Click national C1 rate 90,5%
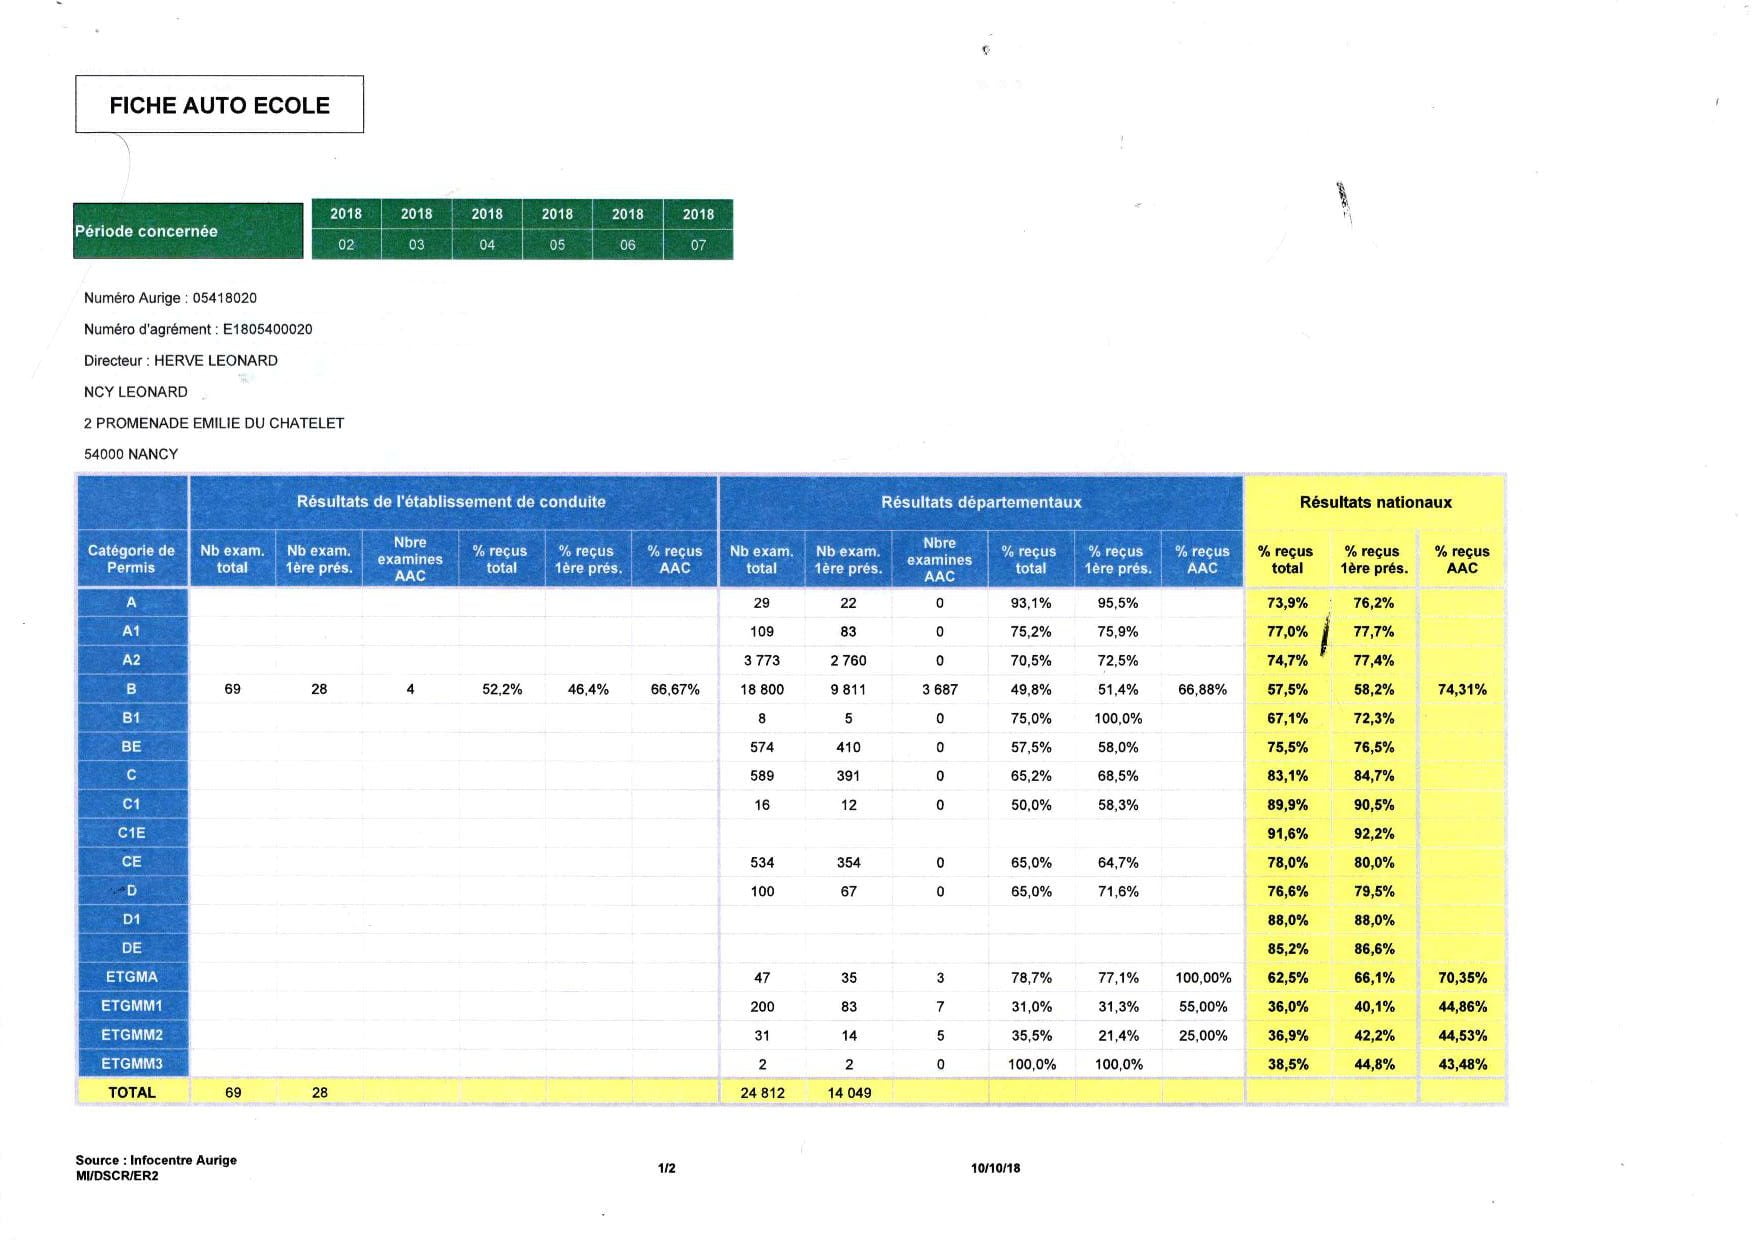Viewport: 1752px width, 1240px height. (1374, 805)
